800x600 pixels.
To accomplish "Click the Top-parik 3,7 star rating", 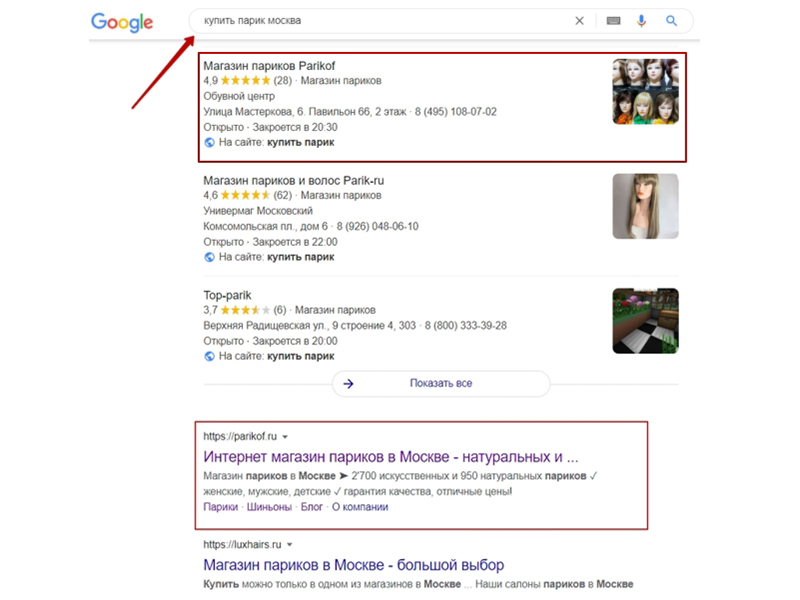I will point(245,310).
